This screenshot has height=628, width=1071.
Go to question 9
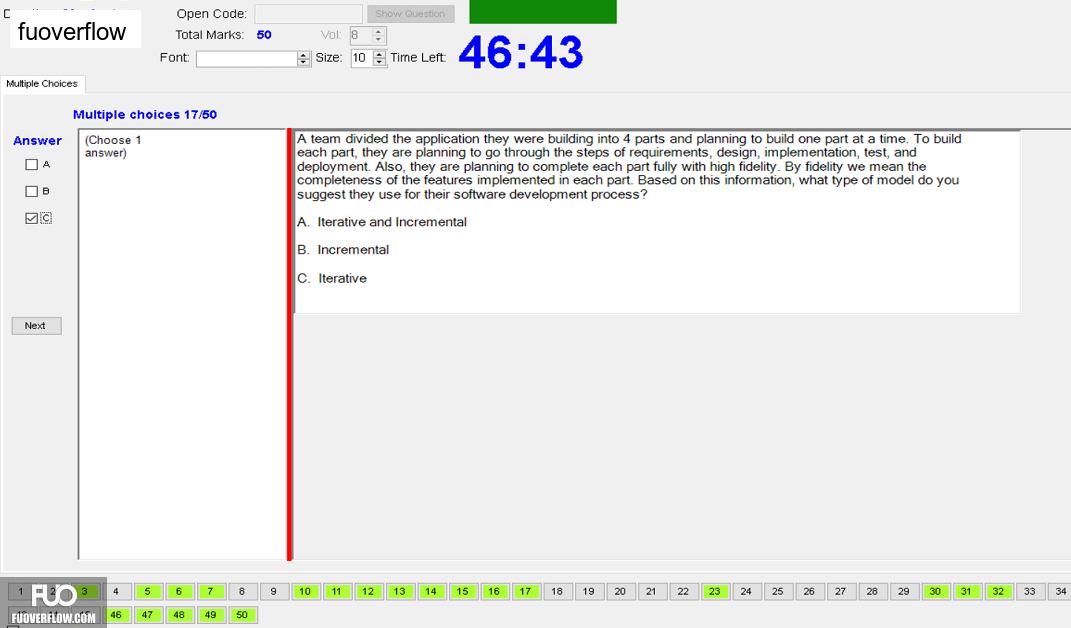(273, 591)
